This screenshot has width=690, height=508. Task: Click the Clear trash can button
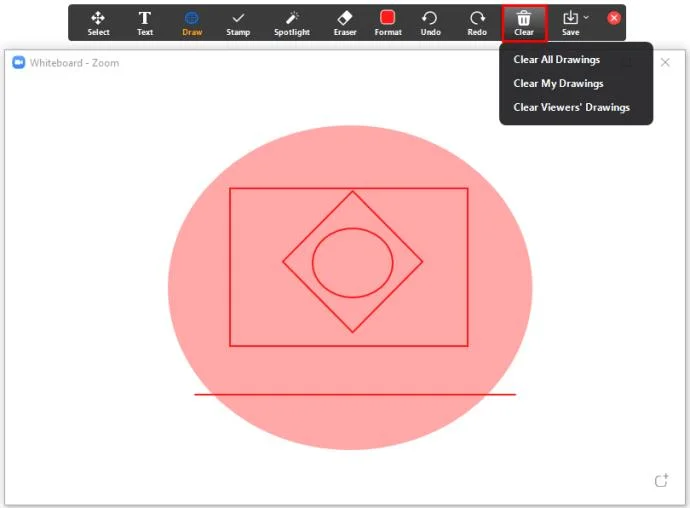(x=524, y=23)
